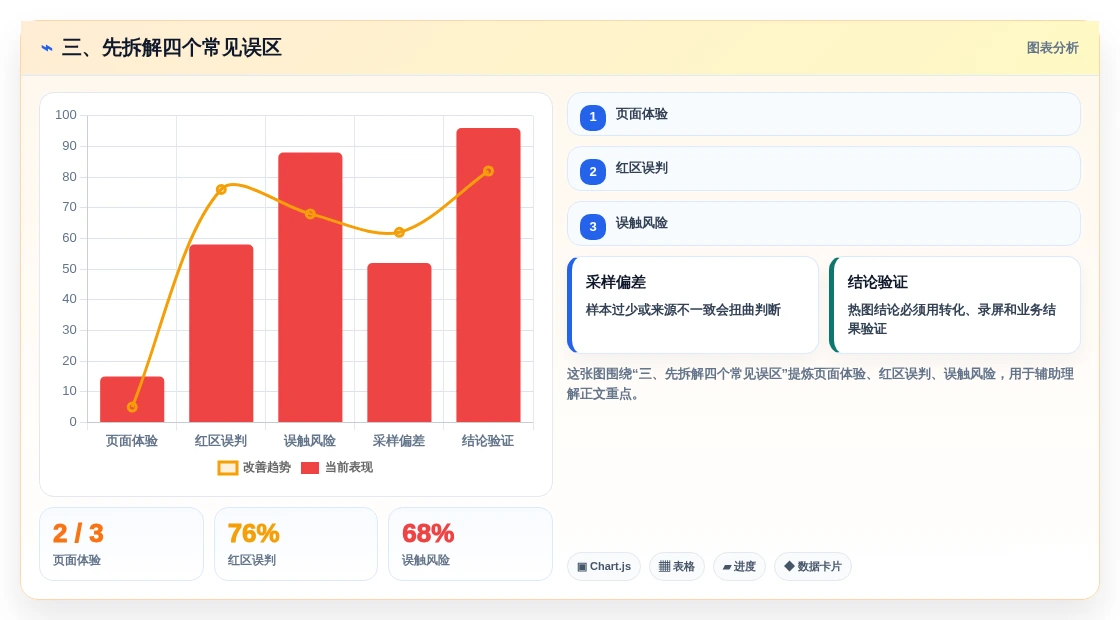Click the 68% 误触风险 stat card
The height and width of the screenshot is (620, 1120).
tap(470, 544)
